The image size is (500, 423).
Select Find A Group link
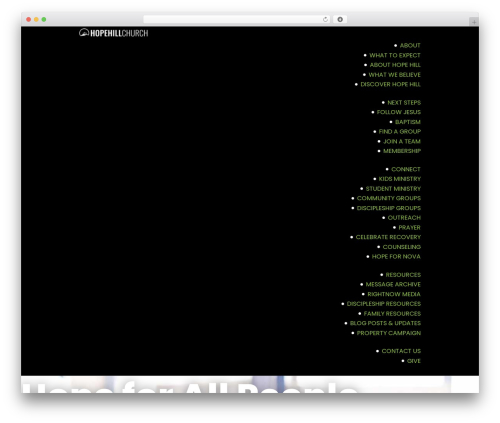coord(400,131)
